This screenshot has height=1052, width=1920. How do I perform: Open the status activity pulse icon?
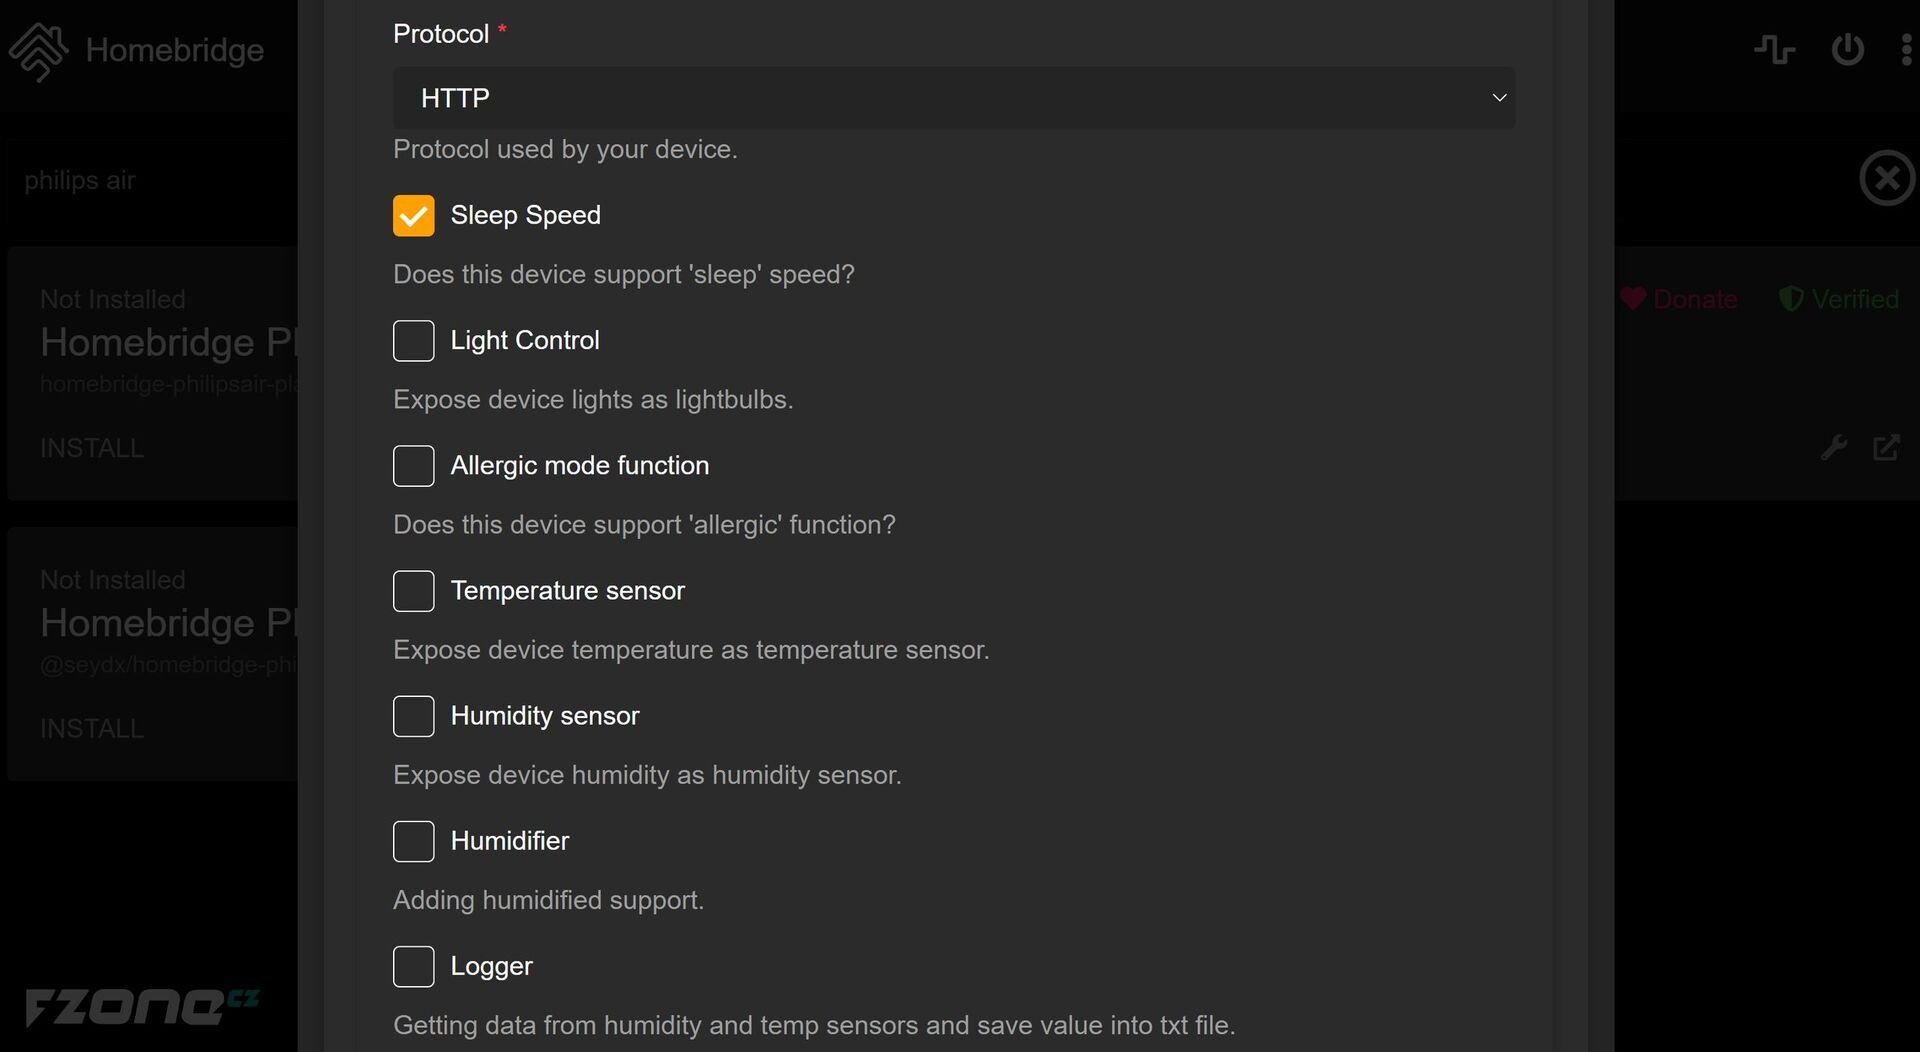pos(1775,49)
